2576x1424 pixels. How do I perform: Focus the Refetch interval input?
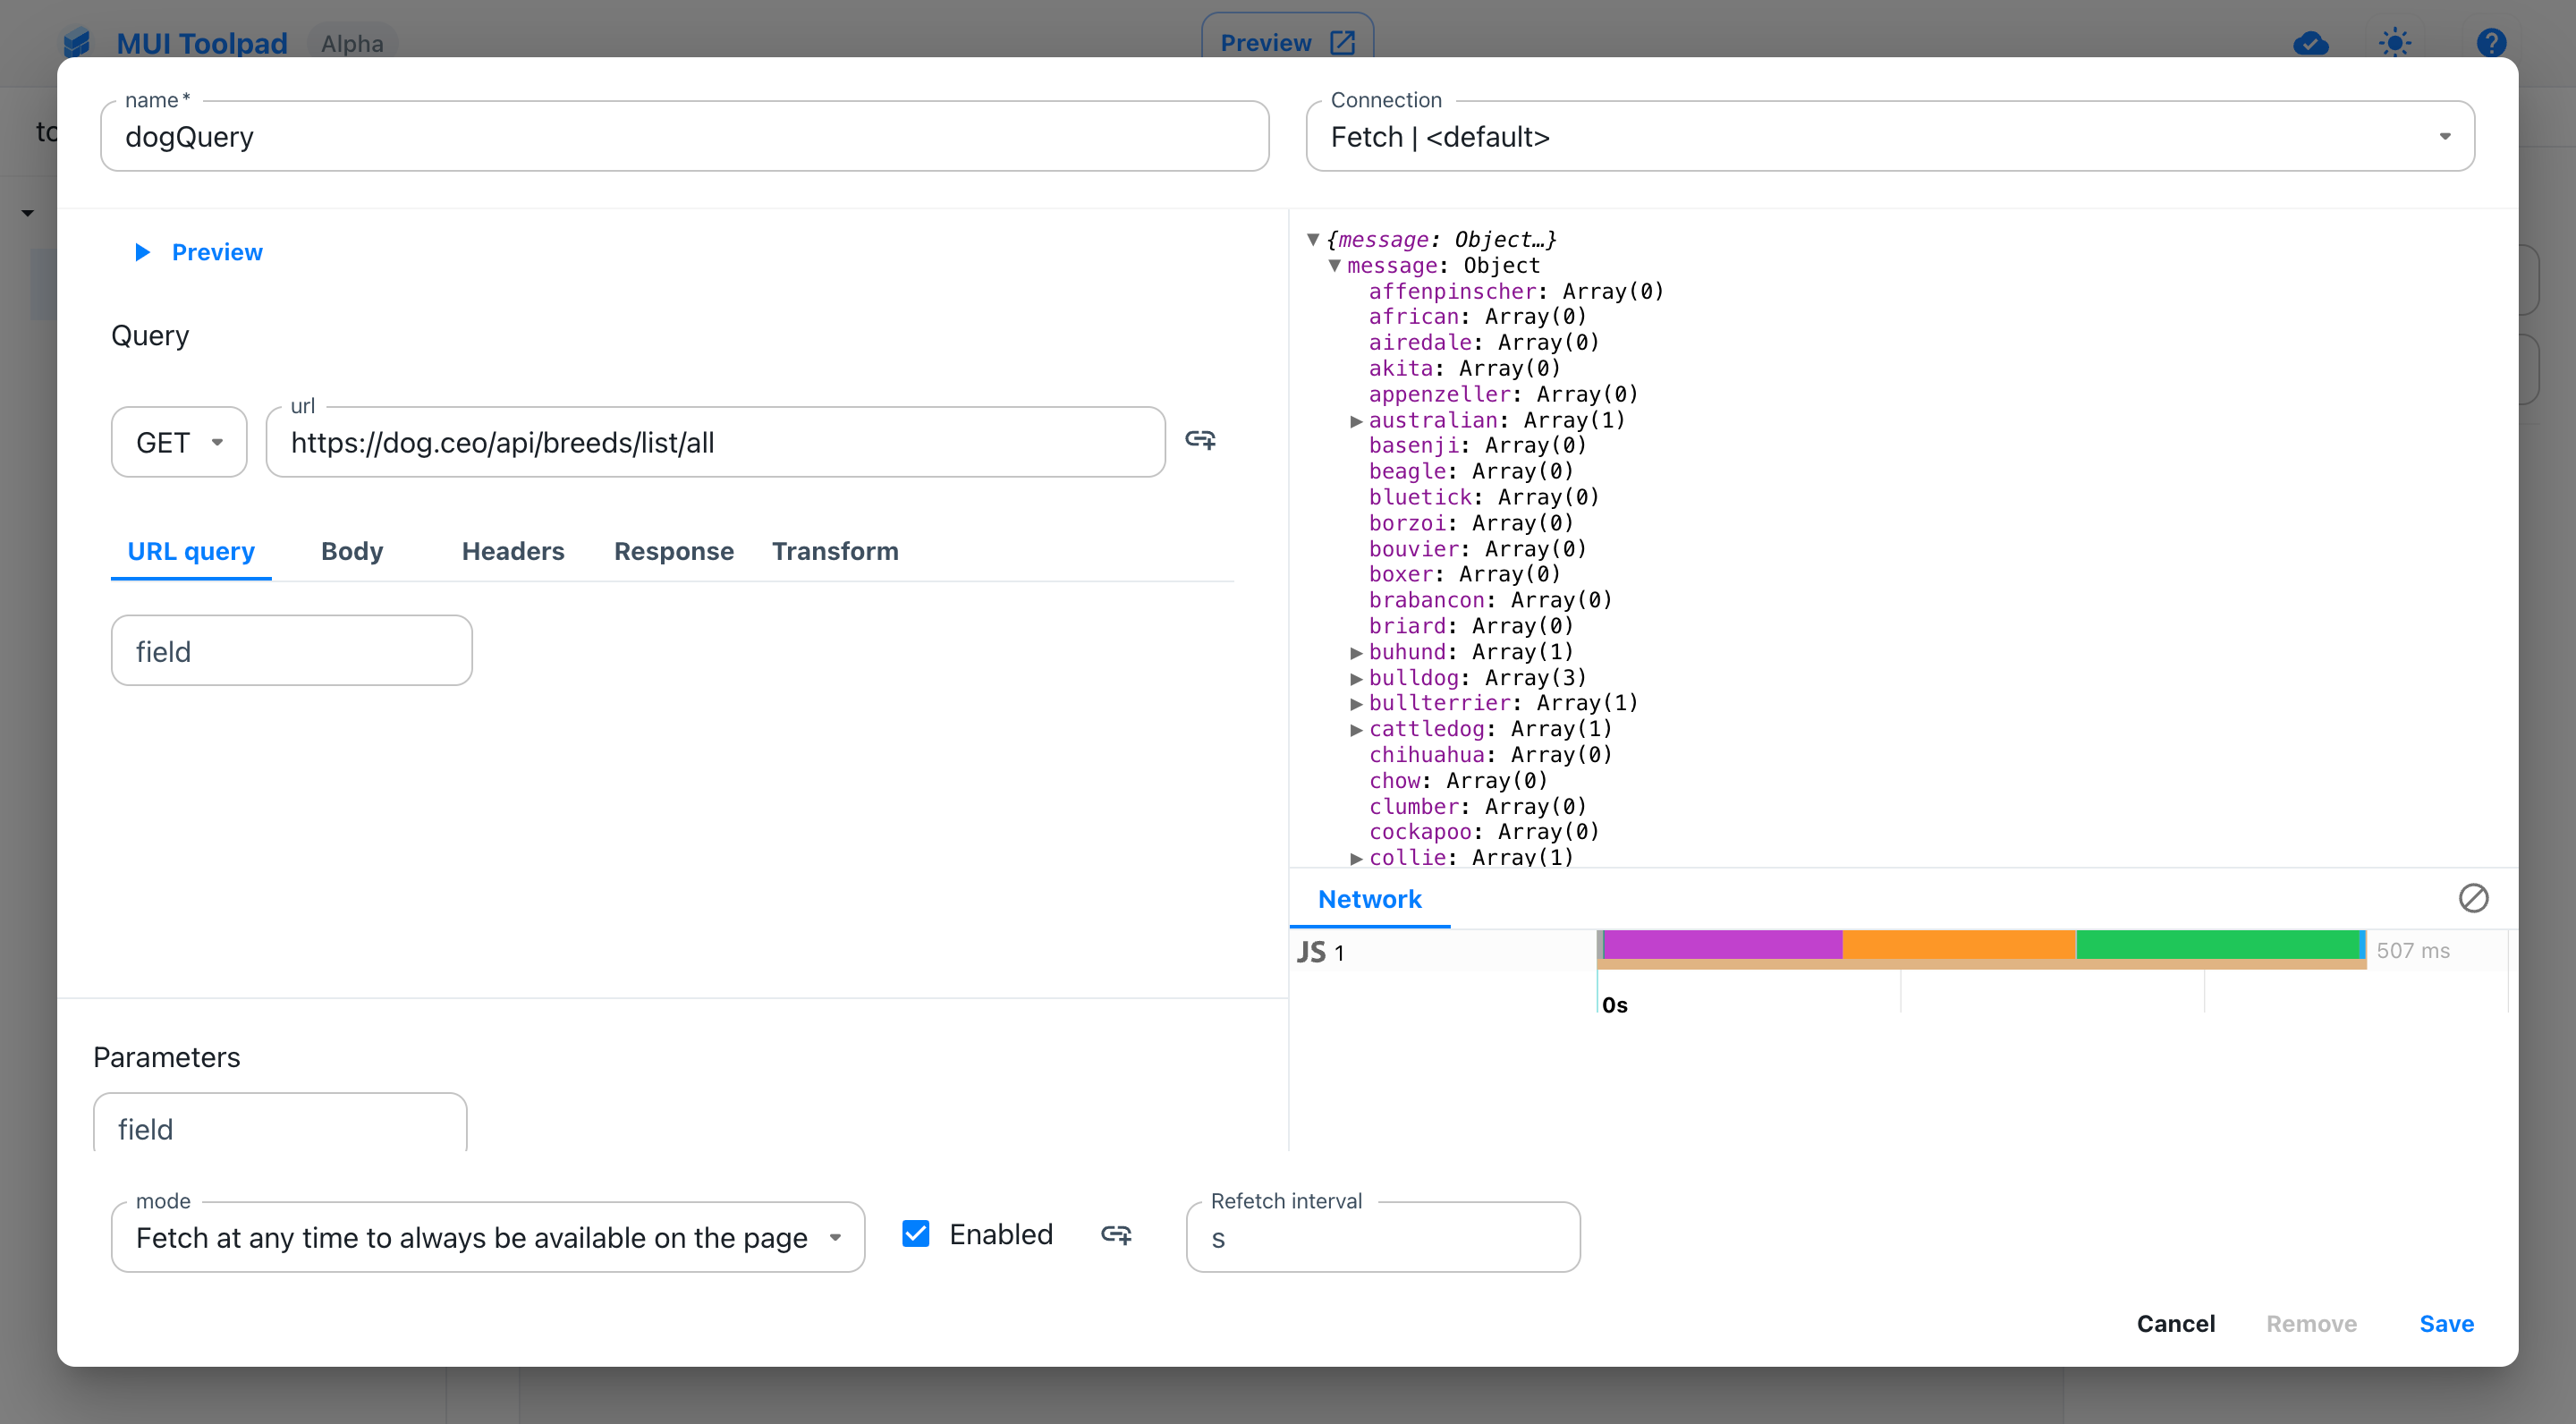pos(1383,1237)
